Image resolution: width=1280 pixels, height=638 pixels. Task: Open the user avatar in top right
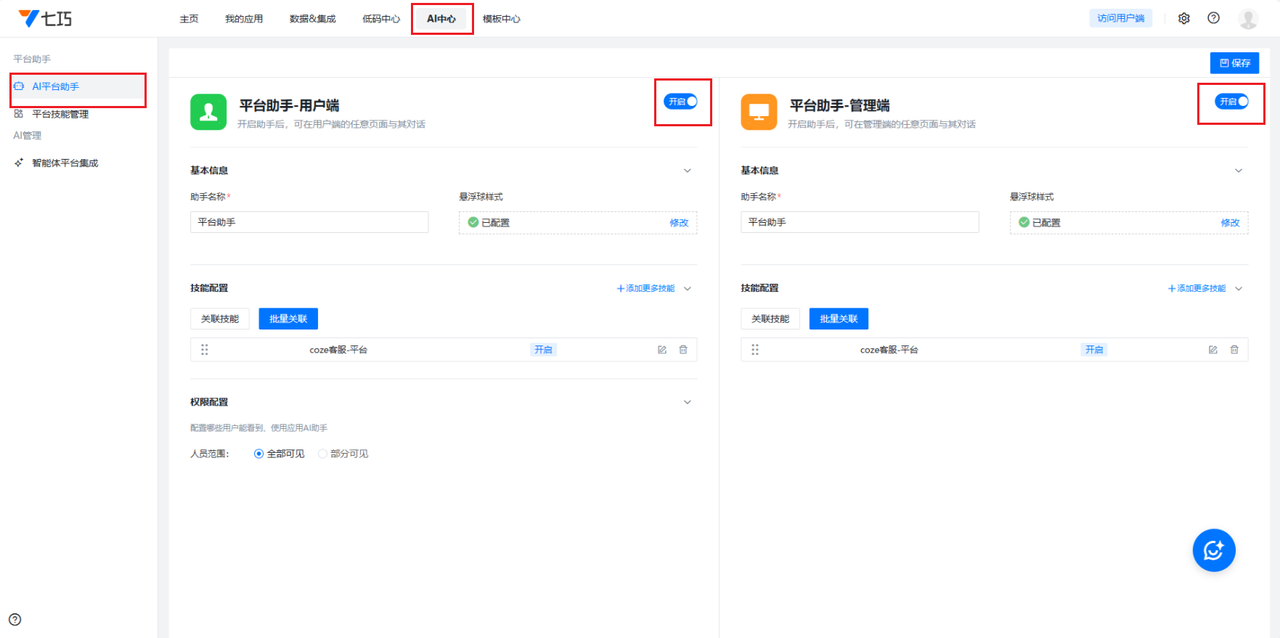[1247, 18]
